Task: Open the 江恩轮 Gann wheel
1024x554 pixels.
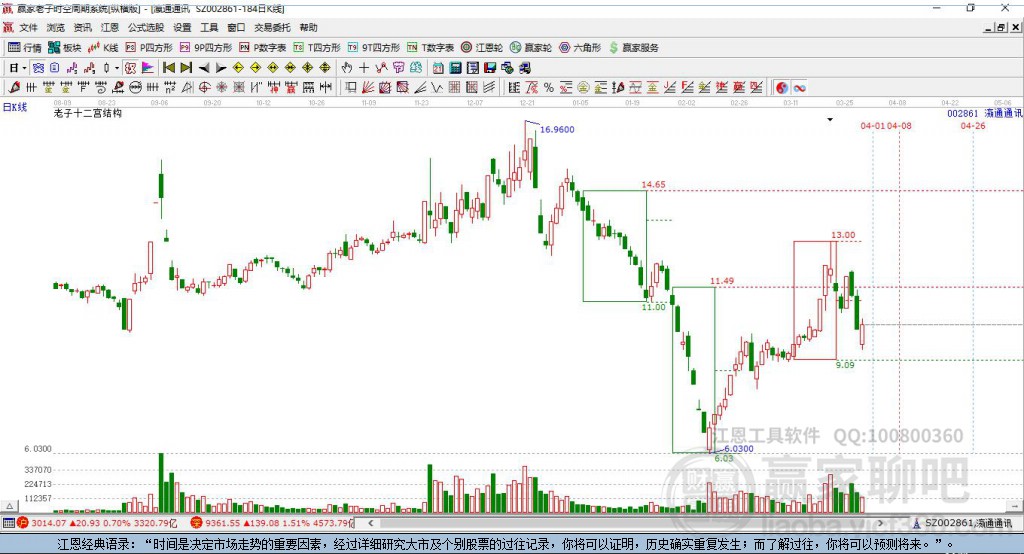Action: coord(482,48)
